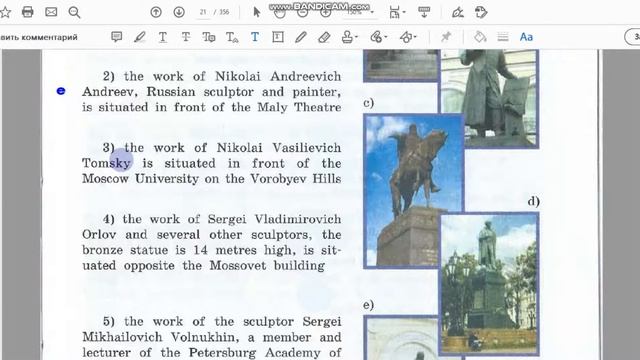Click the 'd)' image label
This screenshot has width=640, height=360.
pyautogui.click(x=533, y=202)
